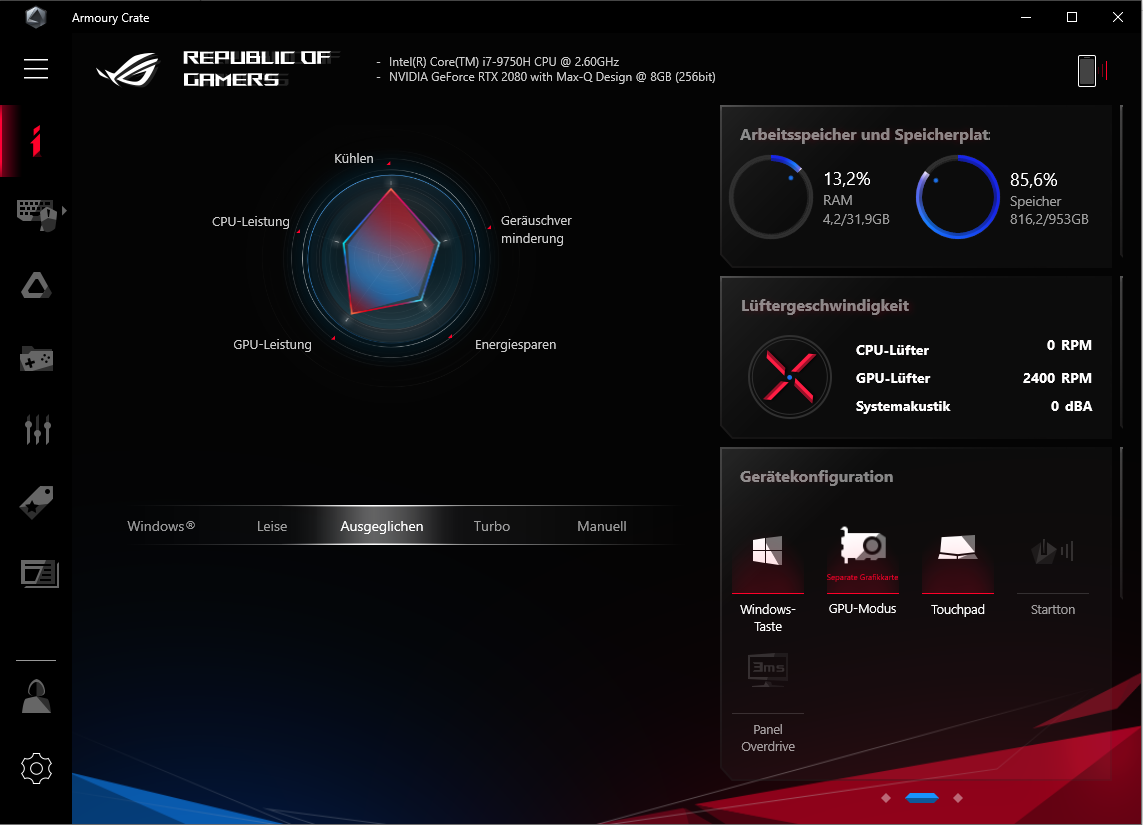The height and width of the screenshot is (825, 1143).
Task: Select the Windows® performance mode
Action: tap(161, 526)
